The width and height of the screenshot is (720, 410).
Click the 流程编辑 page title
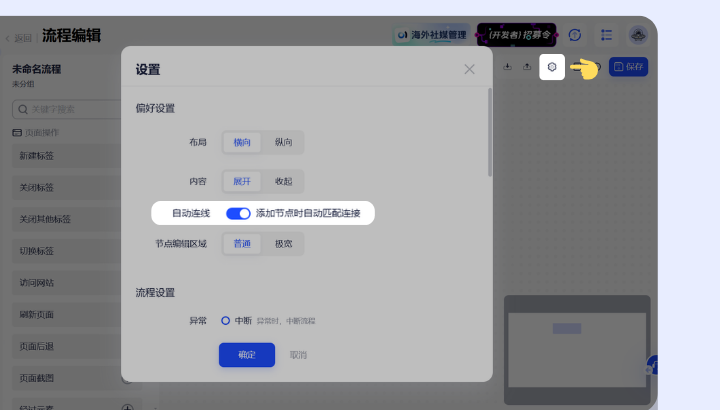point(72,36)
